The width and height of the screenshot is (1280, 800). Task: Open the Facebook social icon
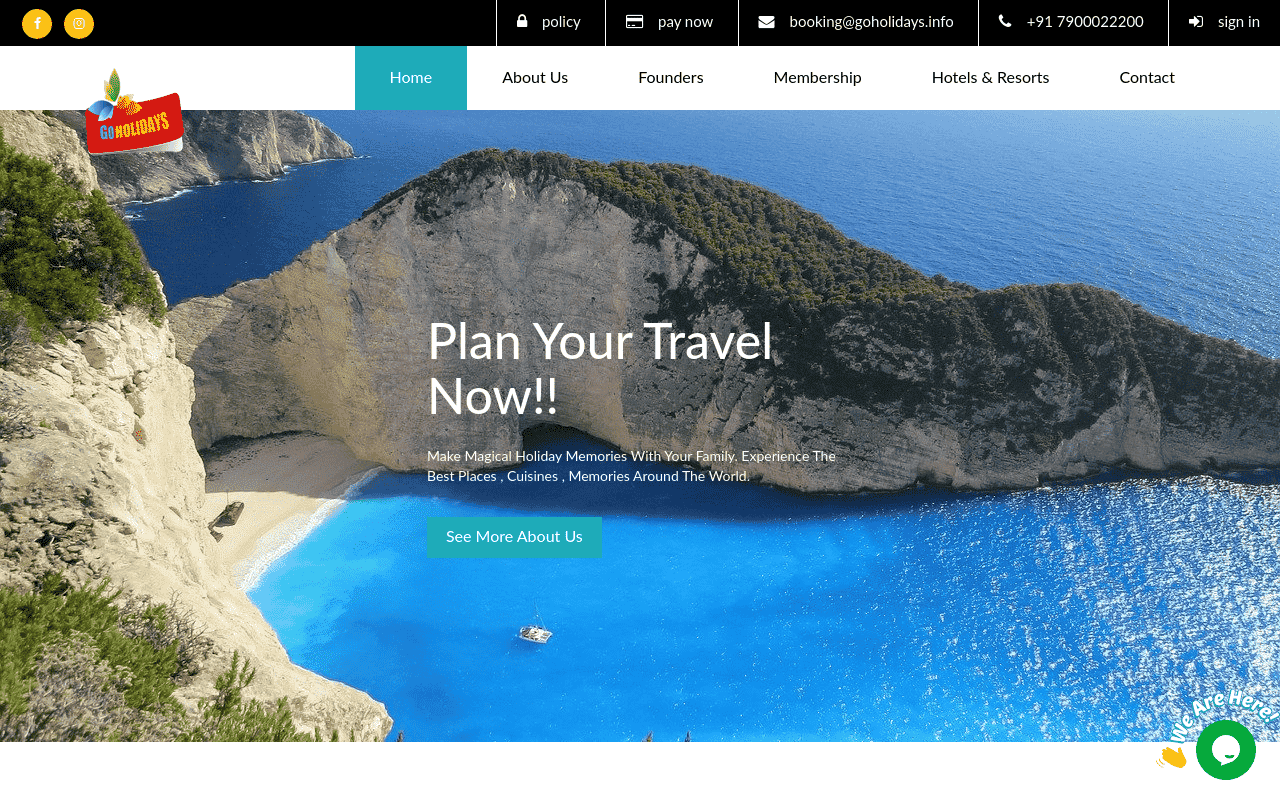[37, 23]
